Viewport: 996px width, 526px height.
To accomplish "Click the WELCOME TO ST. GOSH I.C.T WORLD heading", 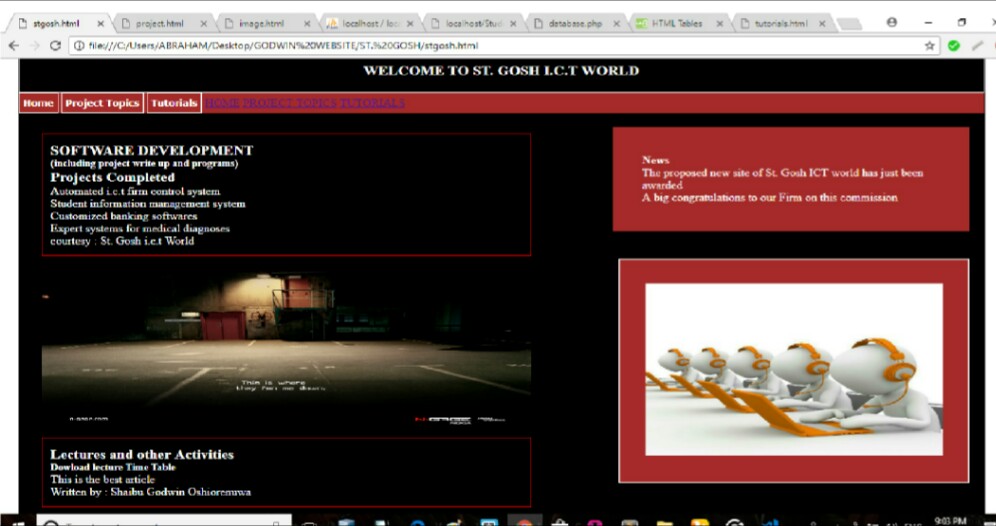I will click(x=501, y=71).
